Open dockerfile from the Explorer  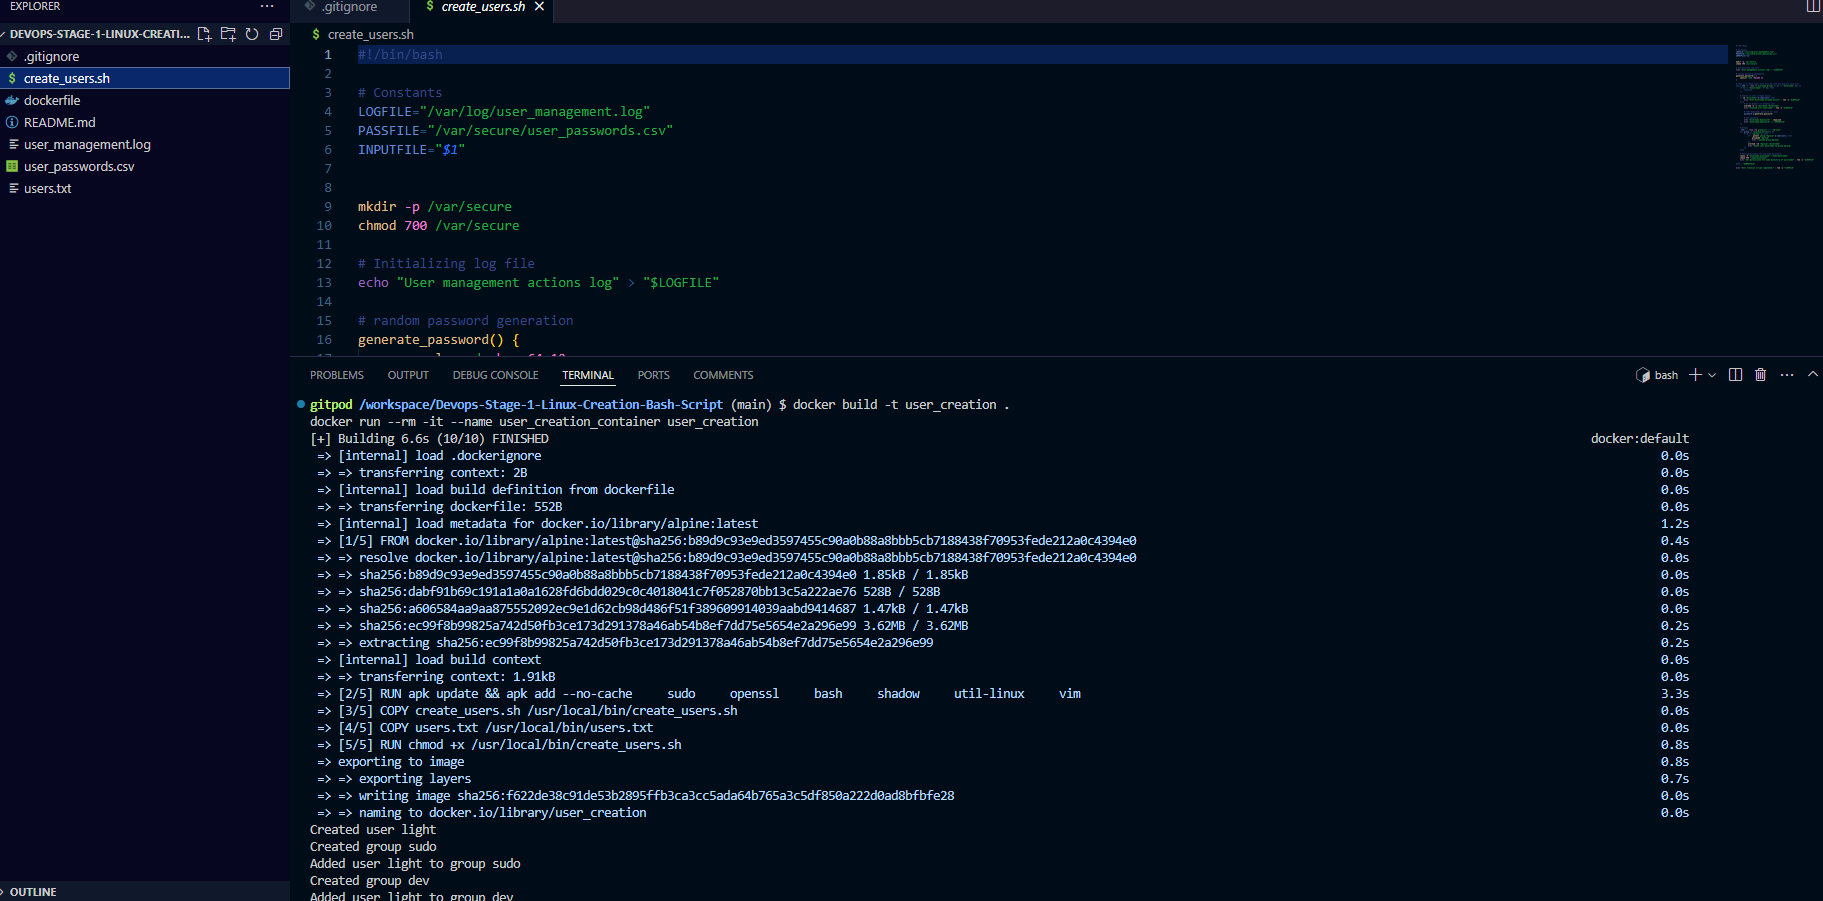(x=145, y=100)
